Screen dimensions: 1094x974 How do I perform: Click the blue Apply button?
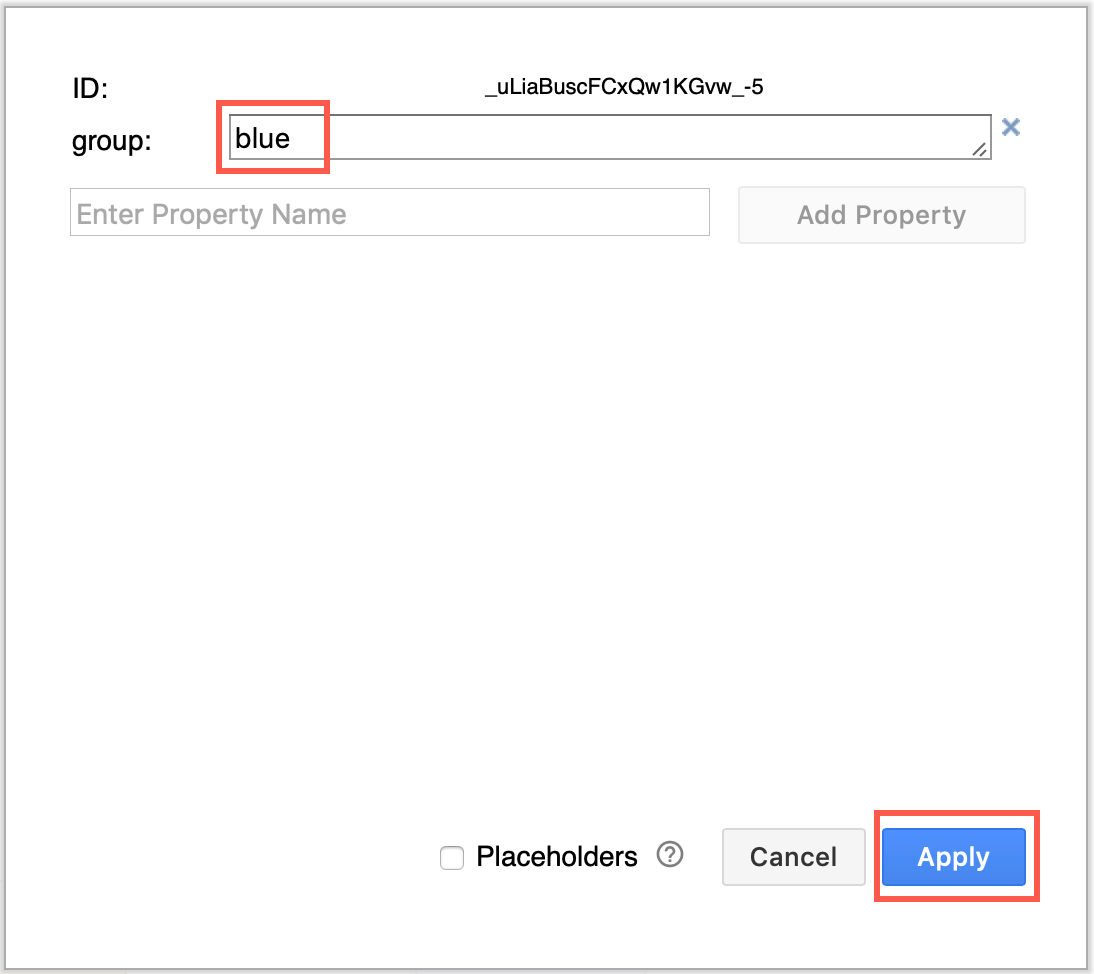(952, 857)
